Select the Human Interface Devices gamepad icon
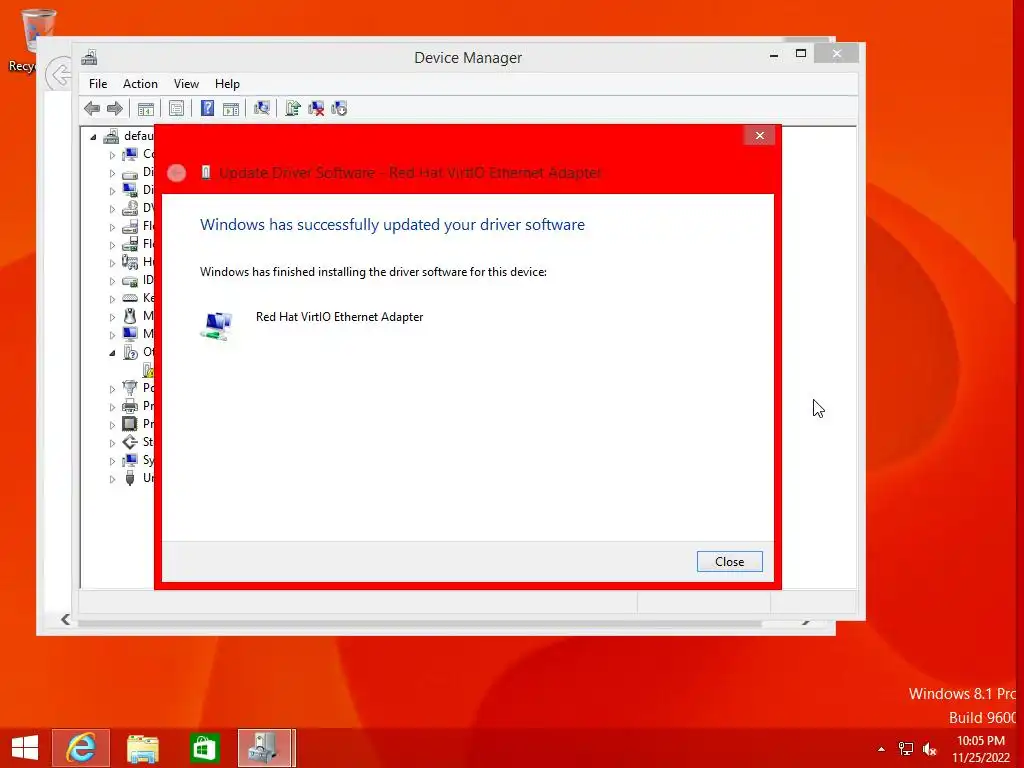Image resolution: width=1024 pixels, height=768 pixels. coord(130,262)
